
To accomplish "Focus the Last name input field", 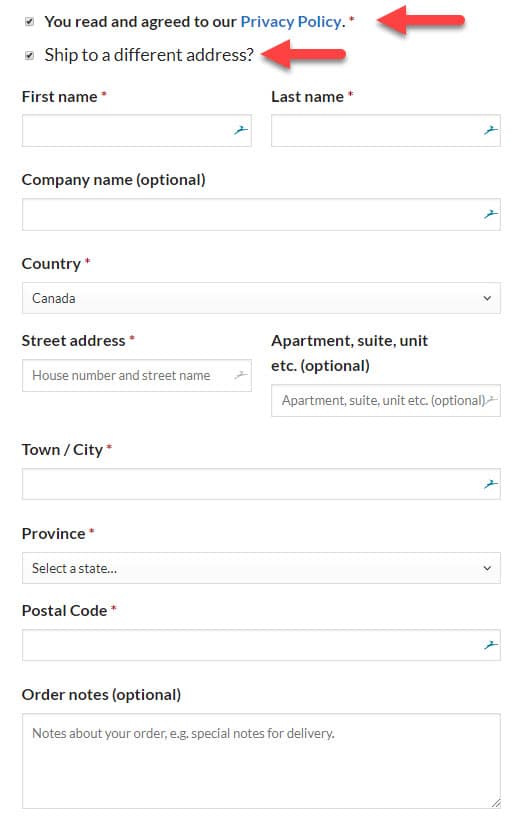I will pos(386,130).
